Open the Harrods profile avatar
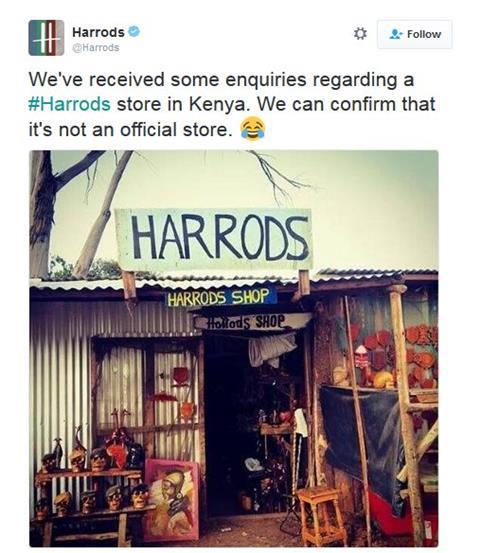The height and width of the screenshot is (553, 480). pyautogui.click(x=46, y=38)
